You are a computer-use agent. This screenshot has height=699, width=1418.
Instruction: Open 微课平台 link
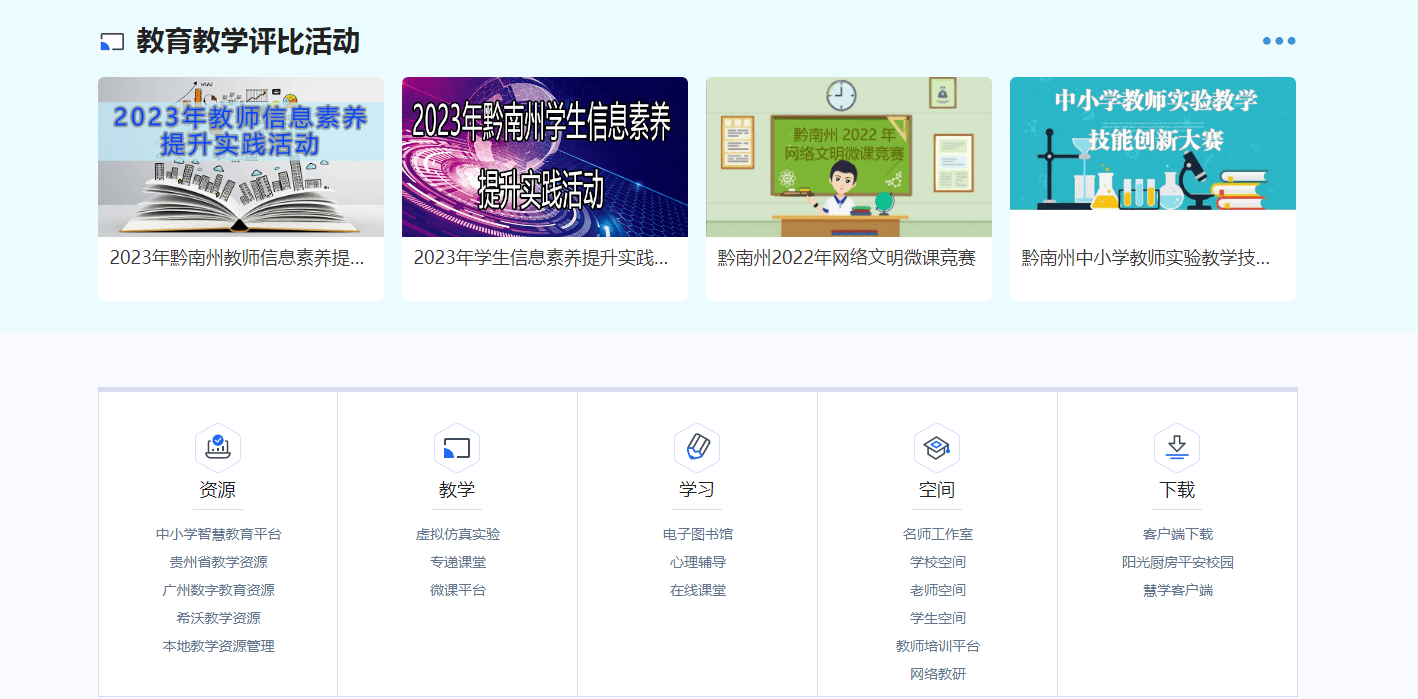coord(458,590)
